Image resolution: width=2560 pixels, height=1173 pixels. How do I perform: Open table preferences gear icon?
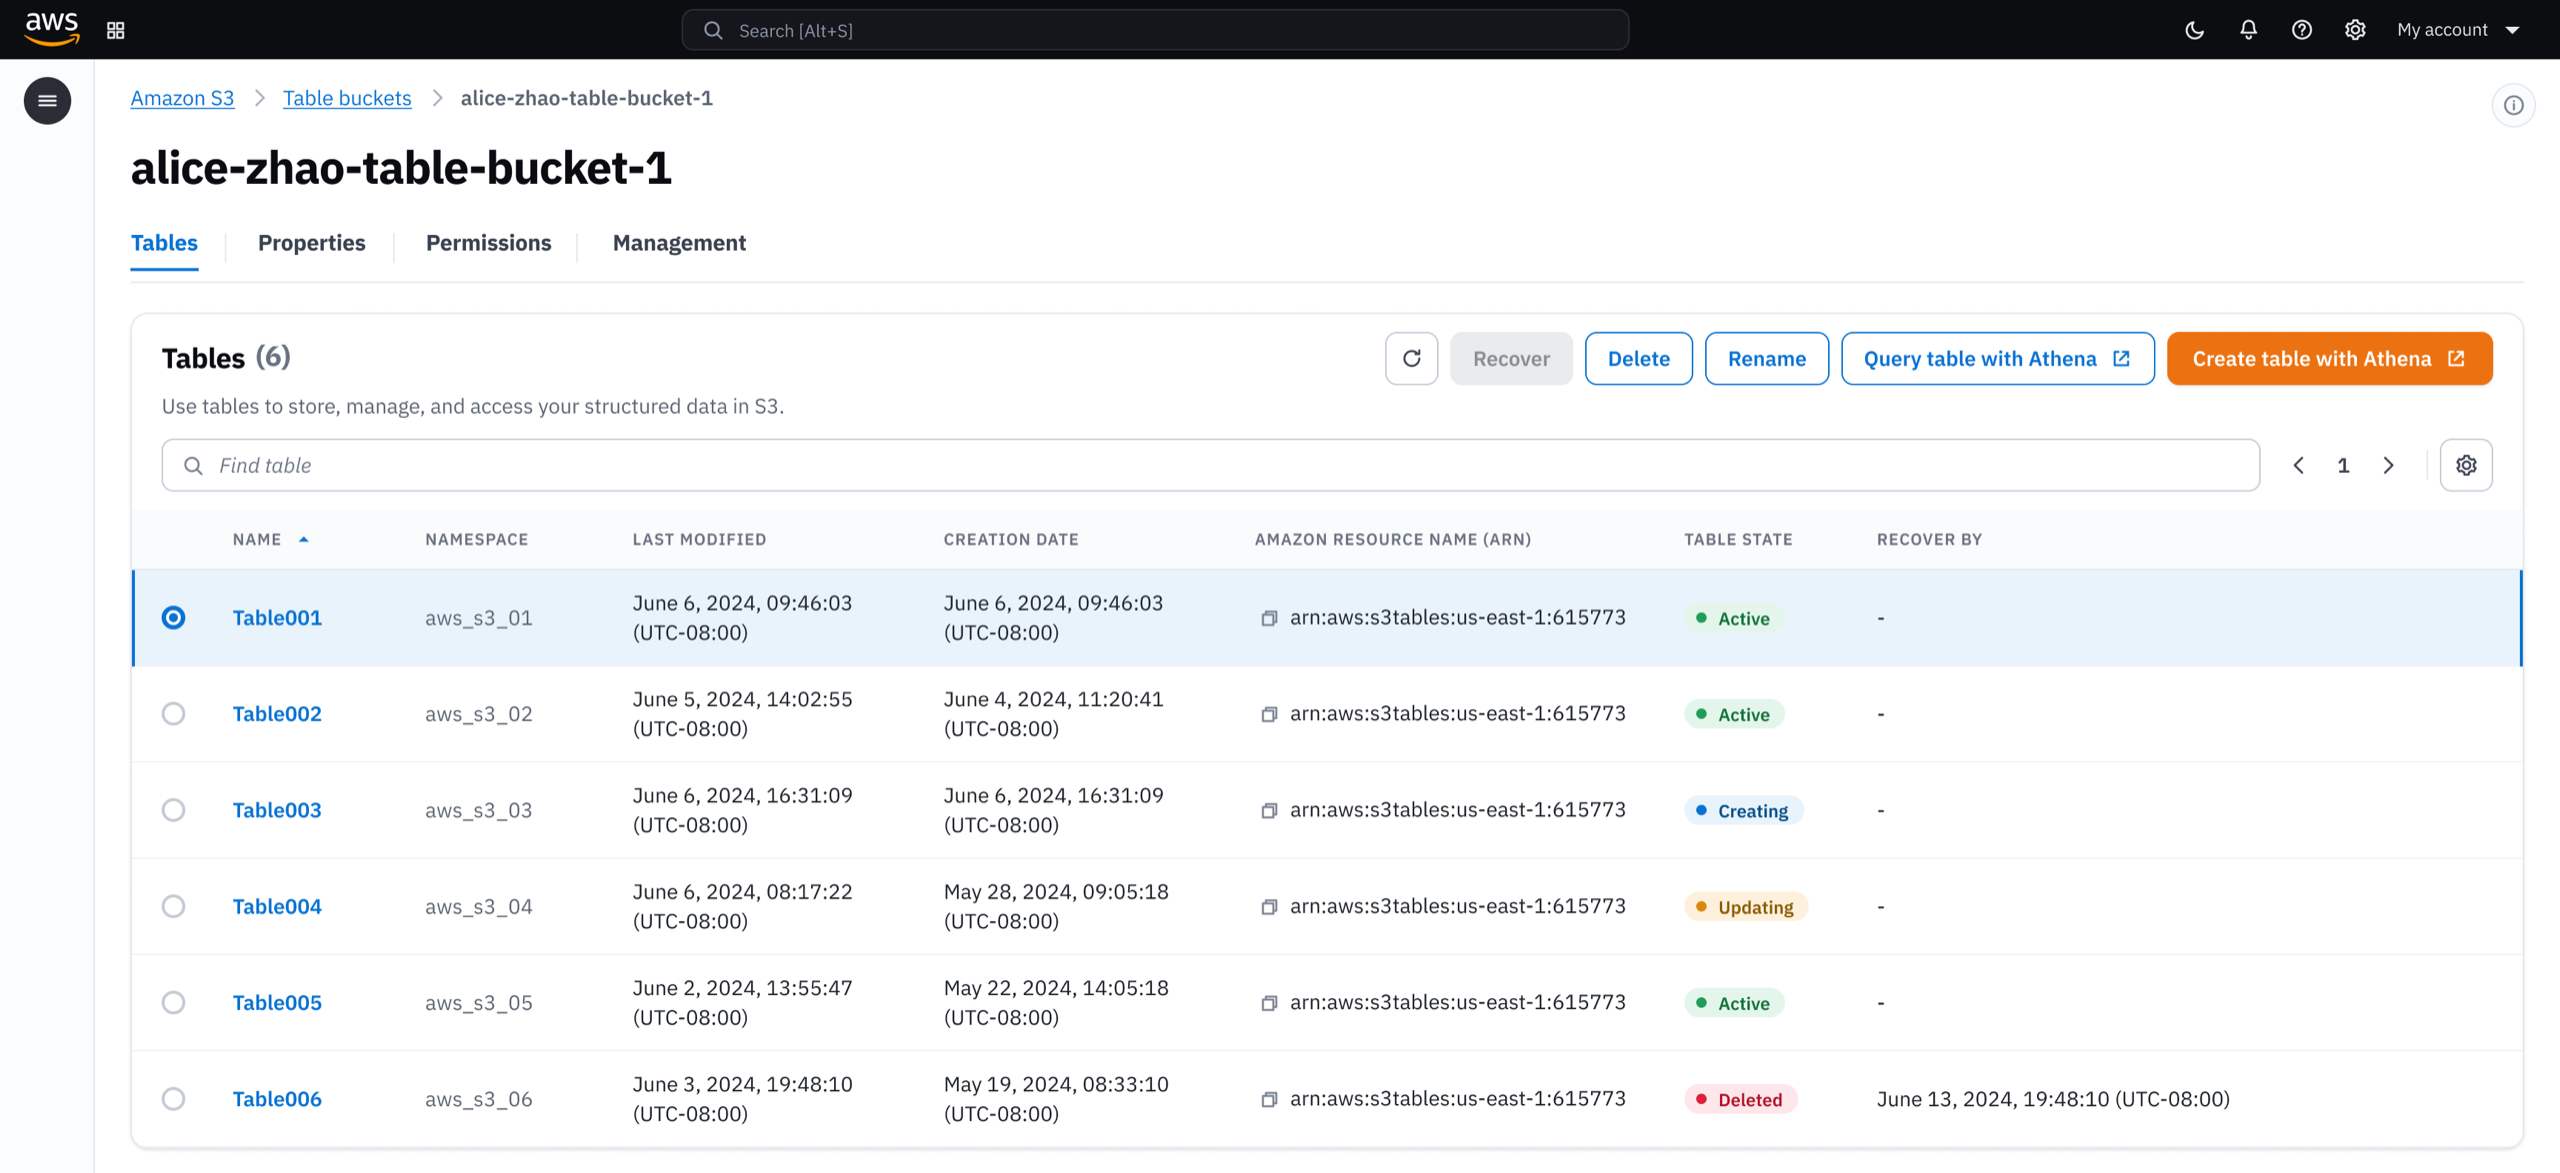pyautogui.click(x=2466, y=465)
